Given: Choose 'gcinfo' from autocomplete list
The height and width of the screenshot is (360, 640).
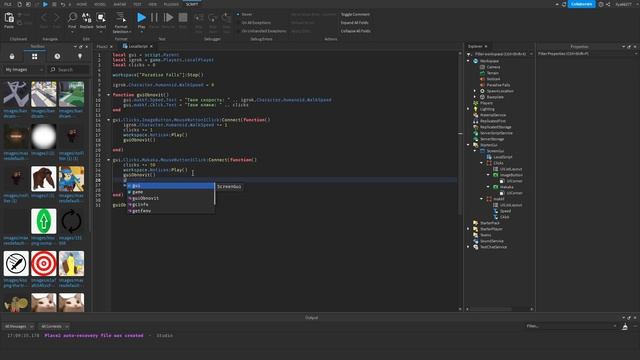Looking at the screenshot, I should tap(171, 204).
